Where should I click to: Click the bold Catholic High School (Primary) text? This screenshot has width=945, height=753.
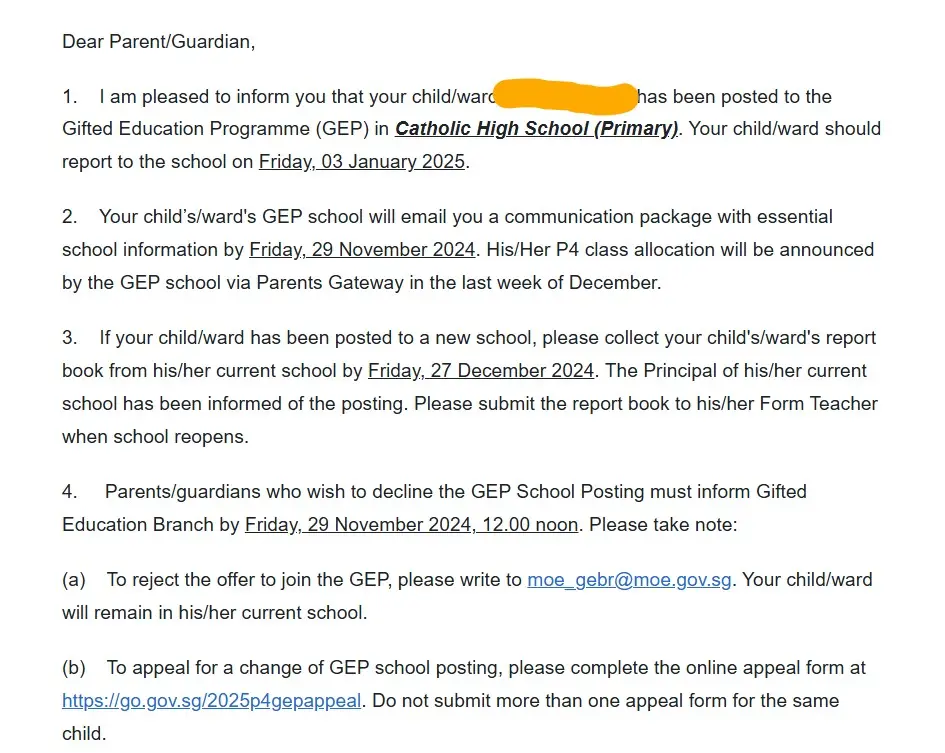tap(537, 129)
